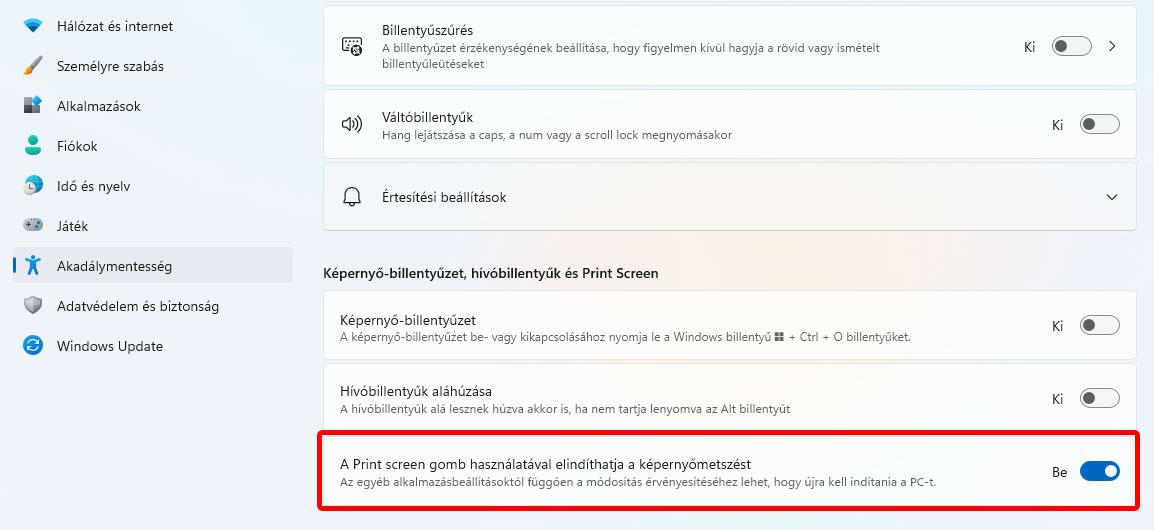Viewport: 1154px width, 530px height.
Task: Open Billentyűszűrés details with right arrow
Action: 1112,46
